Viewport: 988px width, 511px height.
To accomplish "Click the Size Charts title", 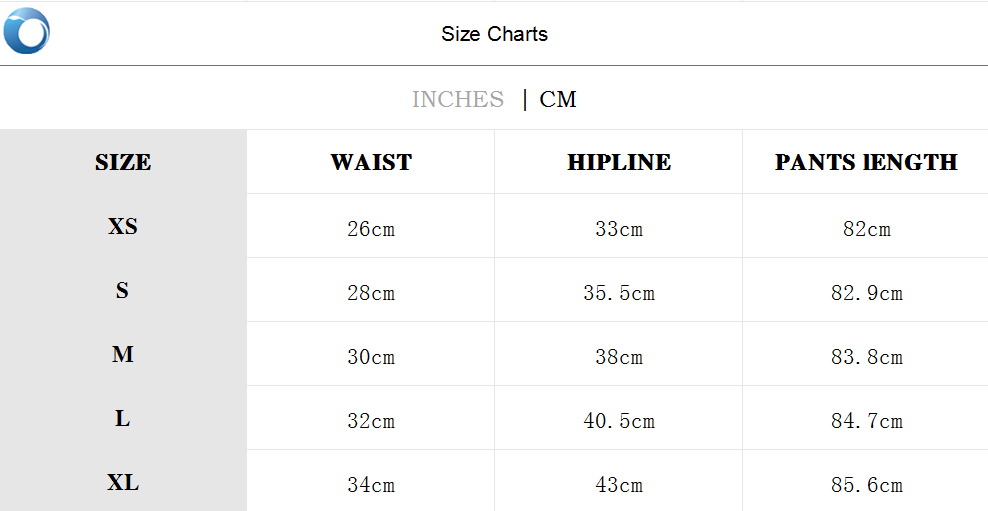I will [x=494, y=34].
